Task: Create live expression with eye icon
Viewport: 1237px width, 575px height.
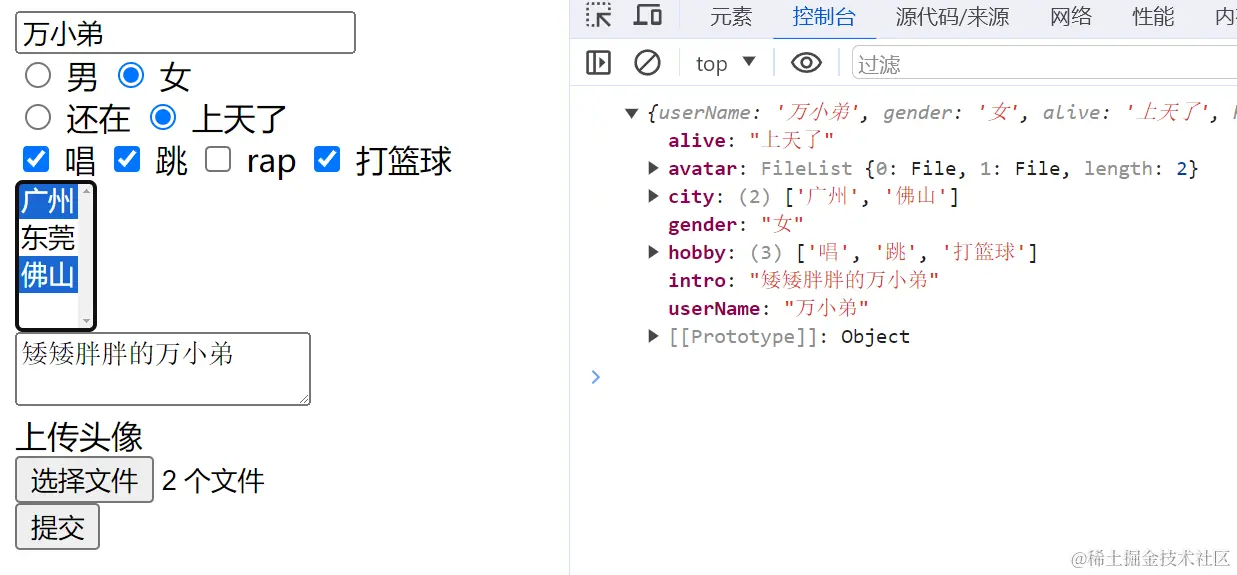Action: click(806, 63)
